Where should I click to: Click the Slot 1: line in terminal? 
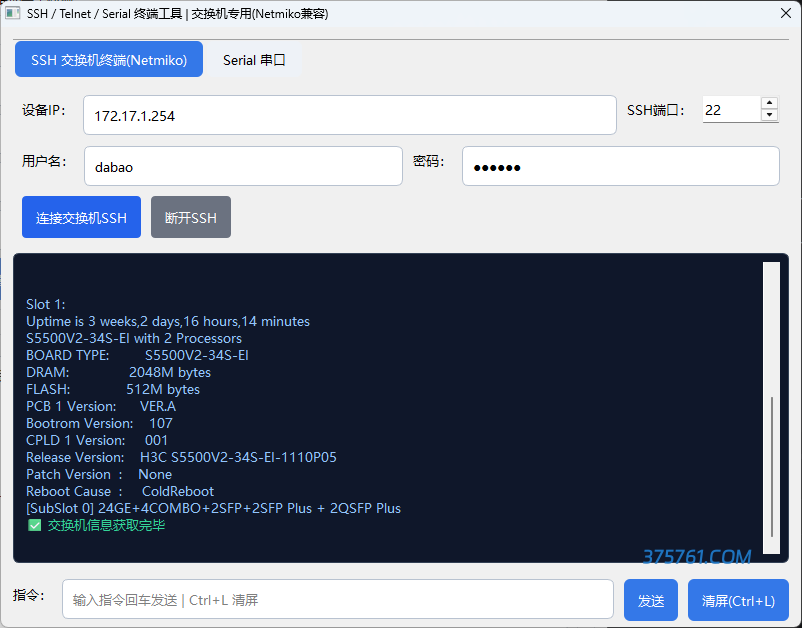click(46, 304)
